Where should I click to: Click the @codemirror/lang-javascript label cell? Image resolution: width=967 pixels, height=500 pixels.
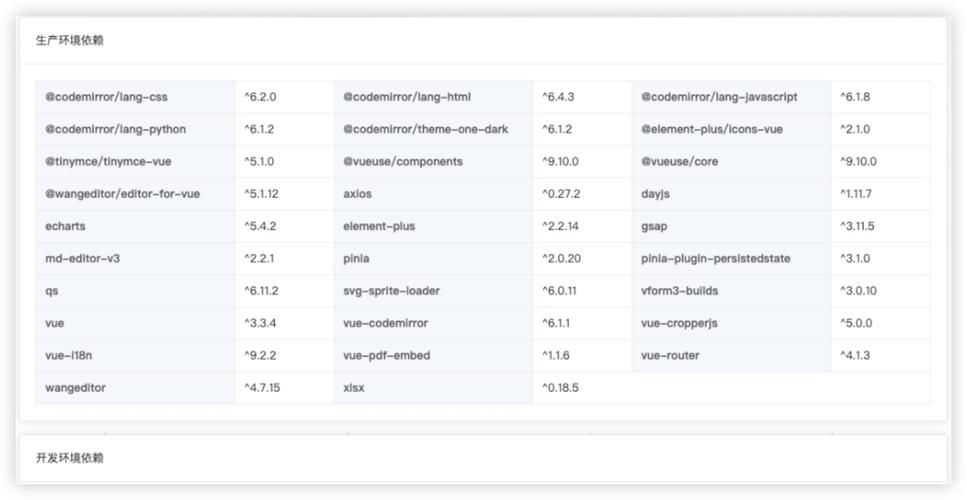click(731, 97)
